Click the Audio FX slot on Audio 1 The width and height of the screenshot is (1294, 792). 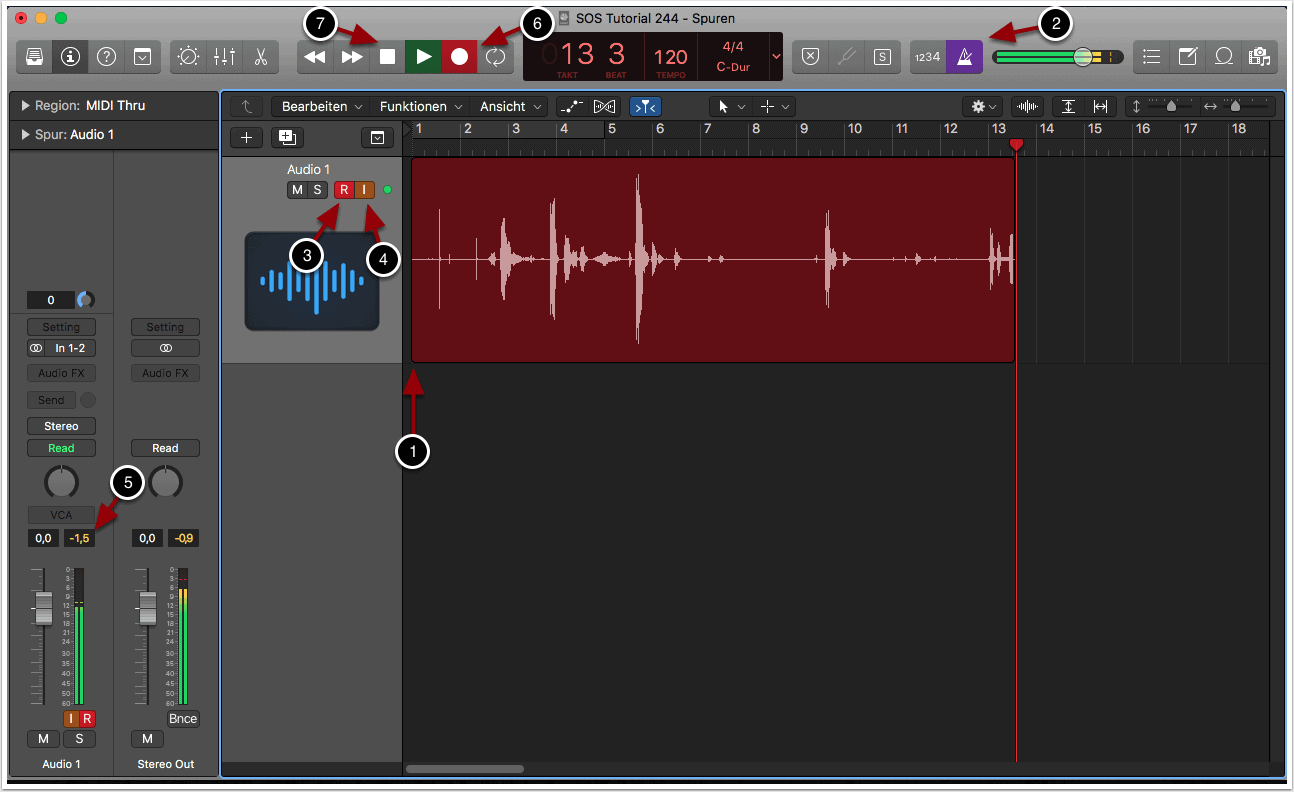coord(61,373)
